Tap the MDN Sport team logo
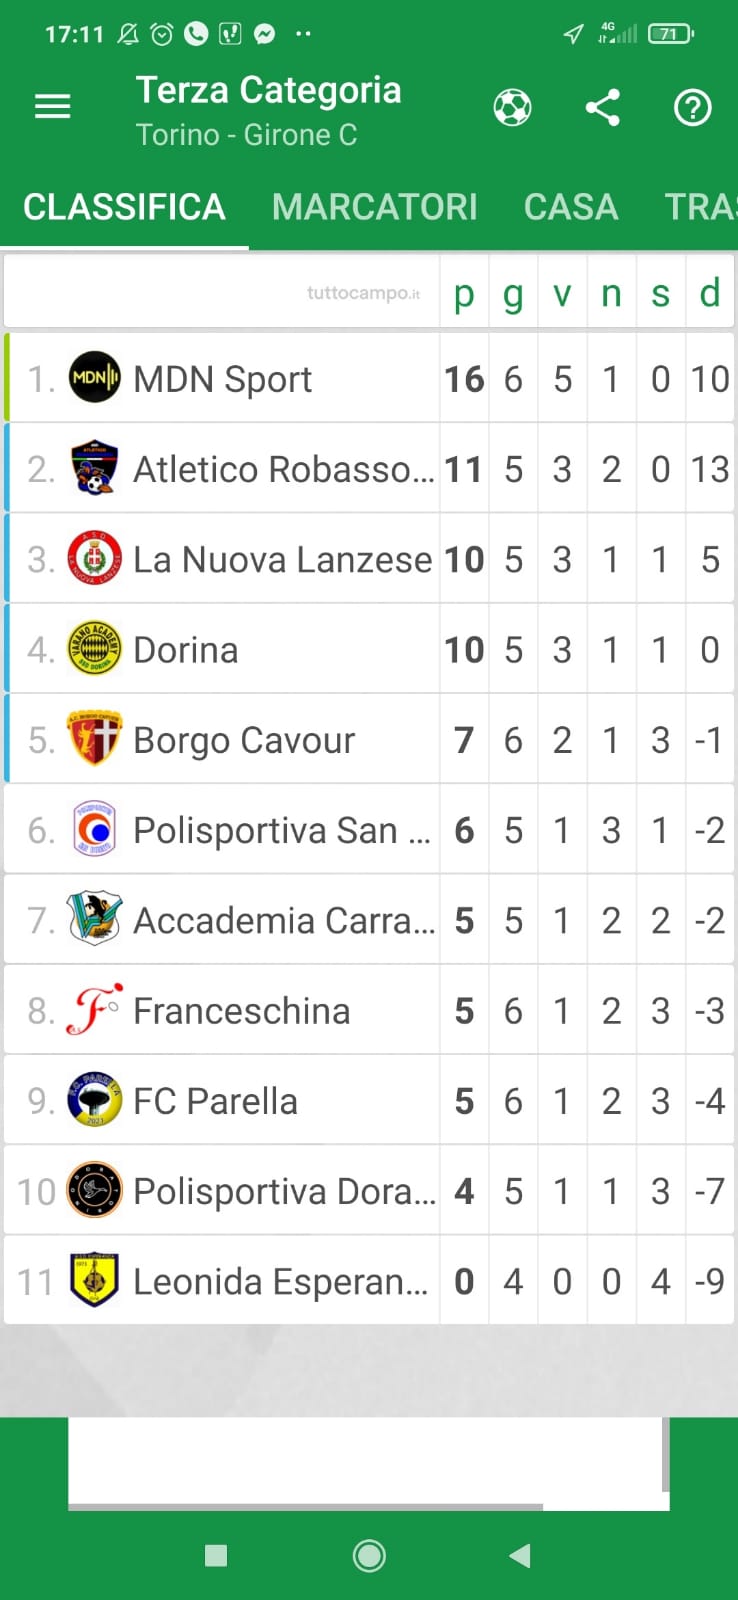The width and height of the screenshot is (738, 1600). pos(95,378)
